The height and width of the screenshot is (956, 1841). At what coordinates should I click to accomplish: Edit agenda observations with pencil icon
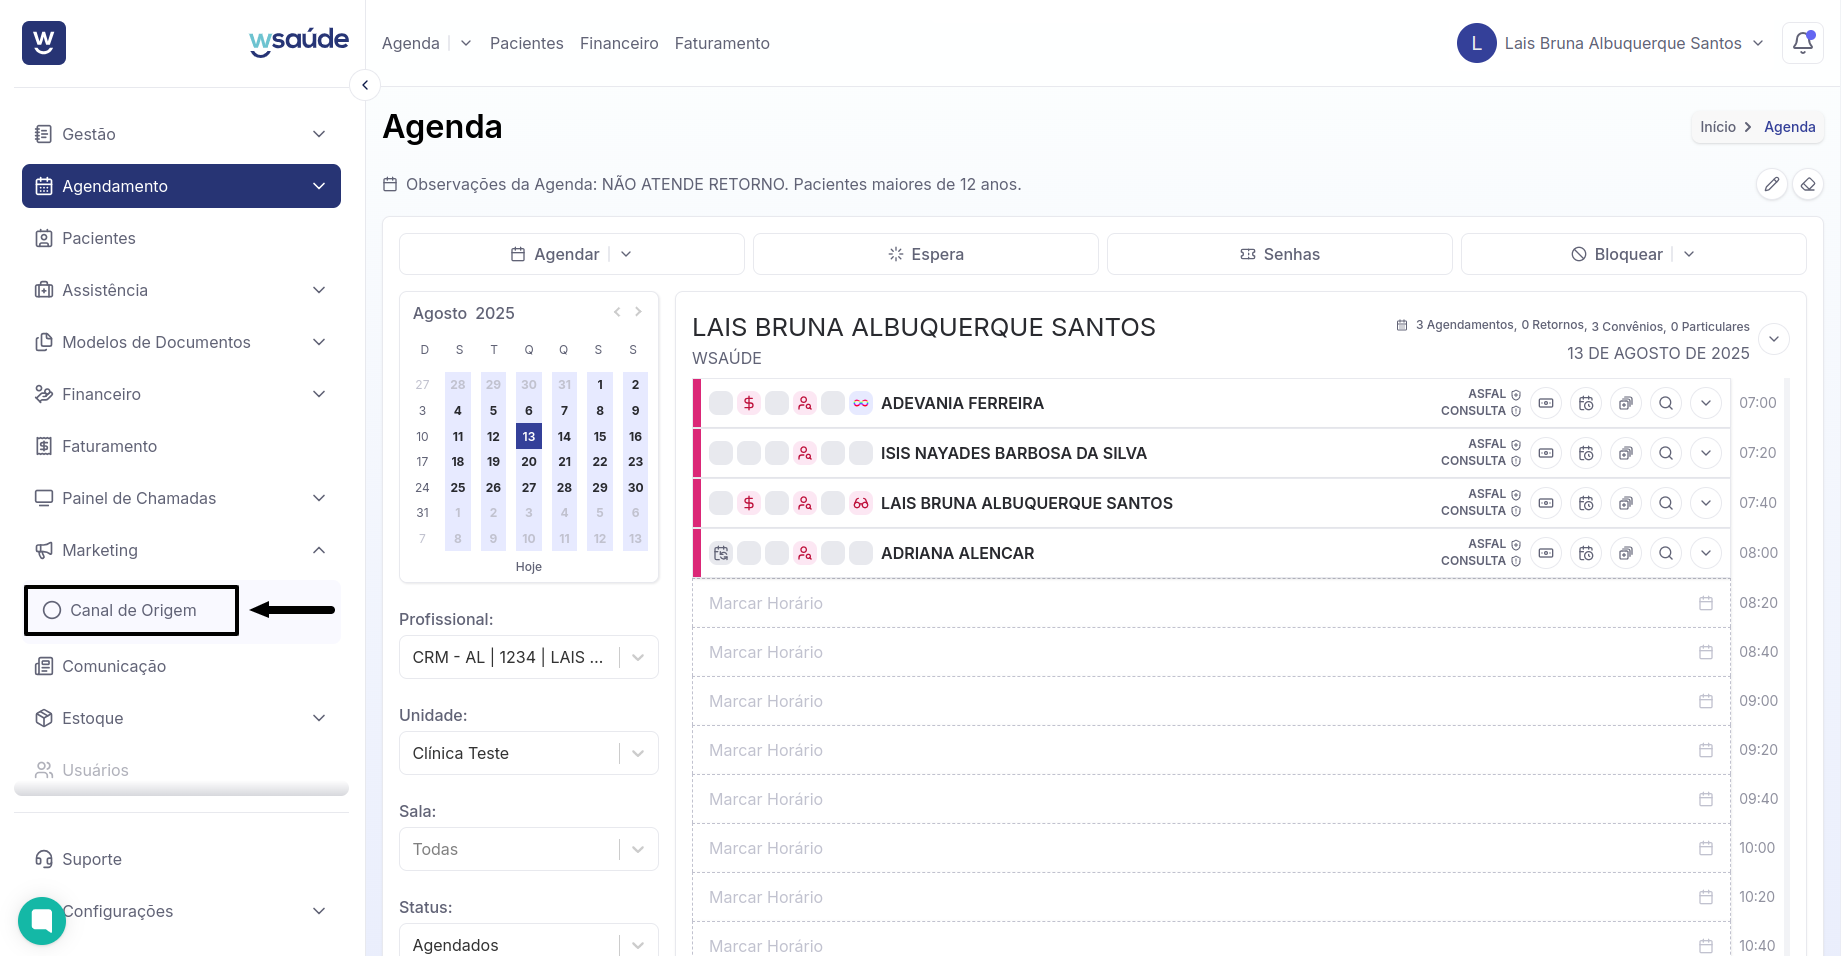[1772, 184]
